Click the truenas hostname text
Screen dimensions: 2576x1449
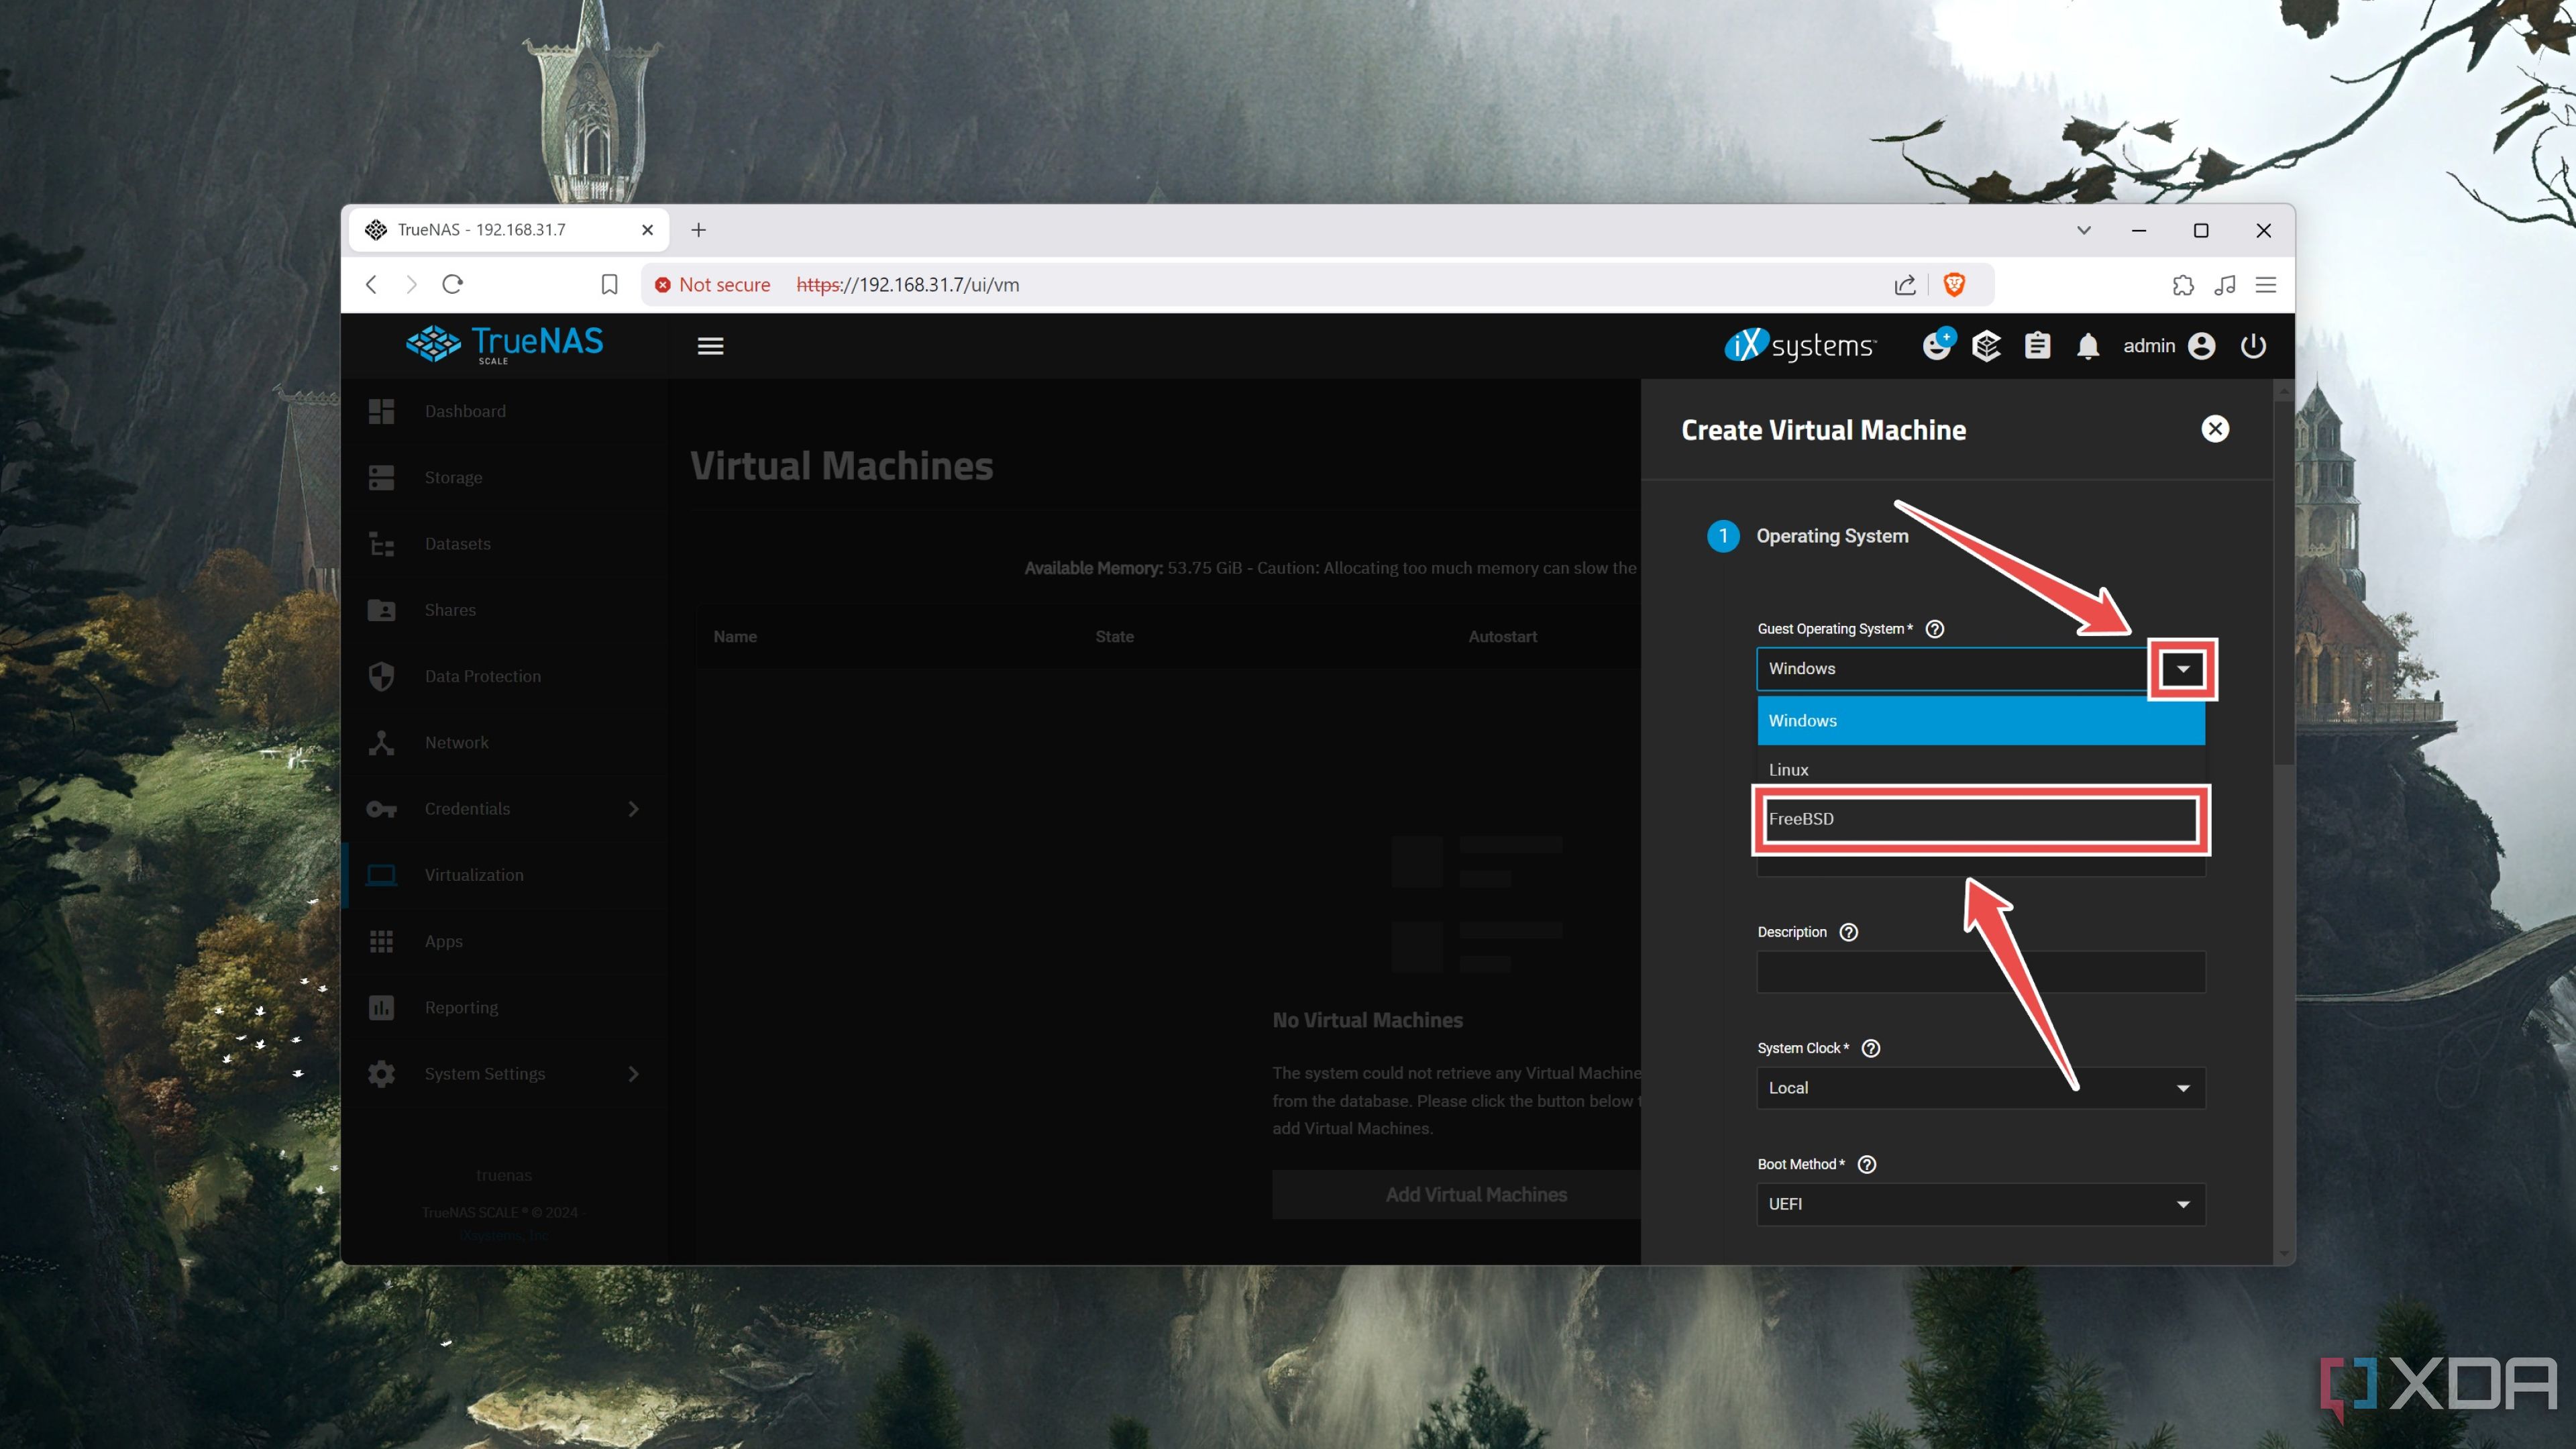(504, 1175)
